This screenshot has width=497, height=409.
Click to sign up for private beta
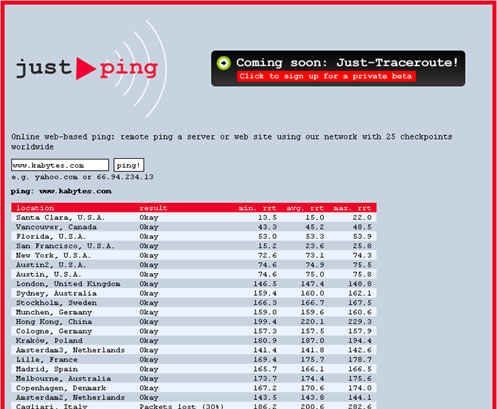(x=326, y=76)
